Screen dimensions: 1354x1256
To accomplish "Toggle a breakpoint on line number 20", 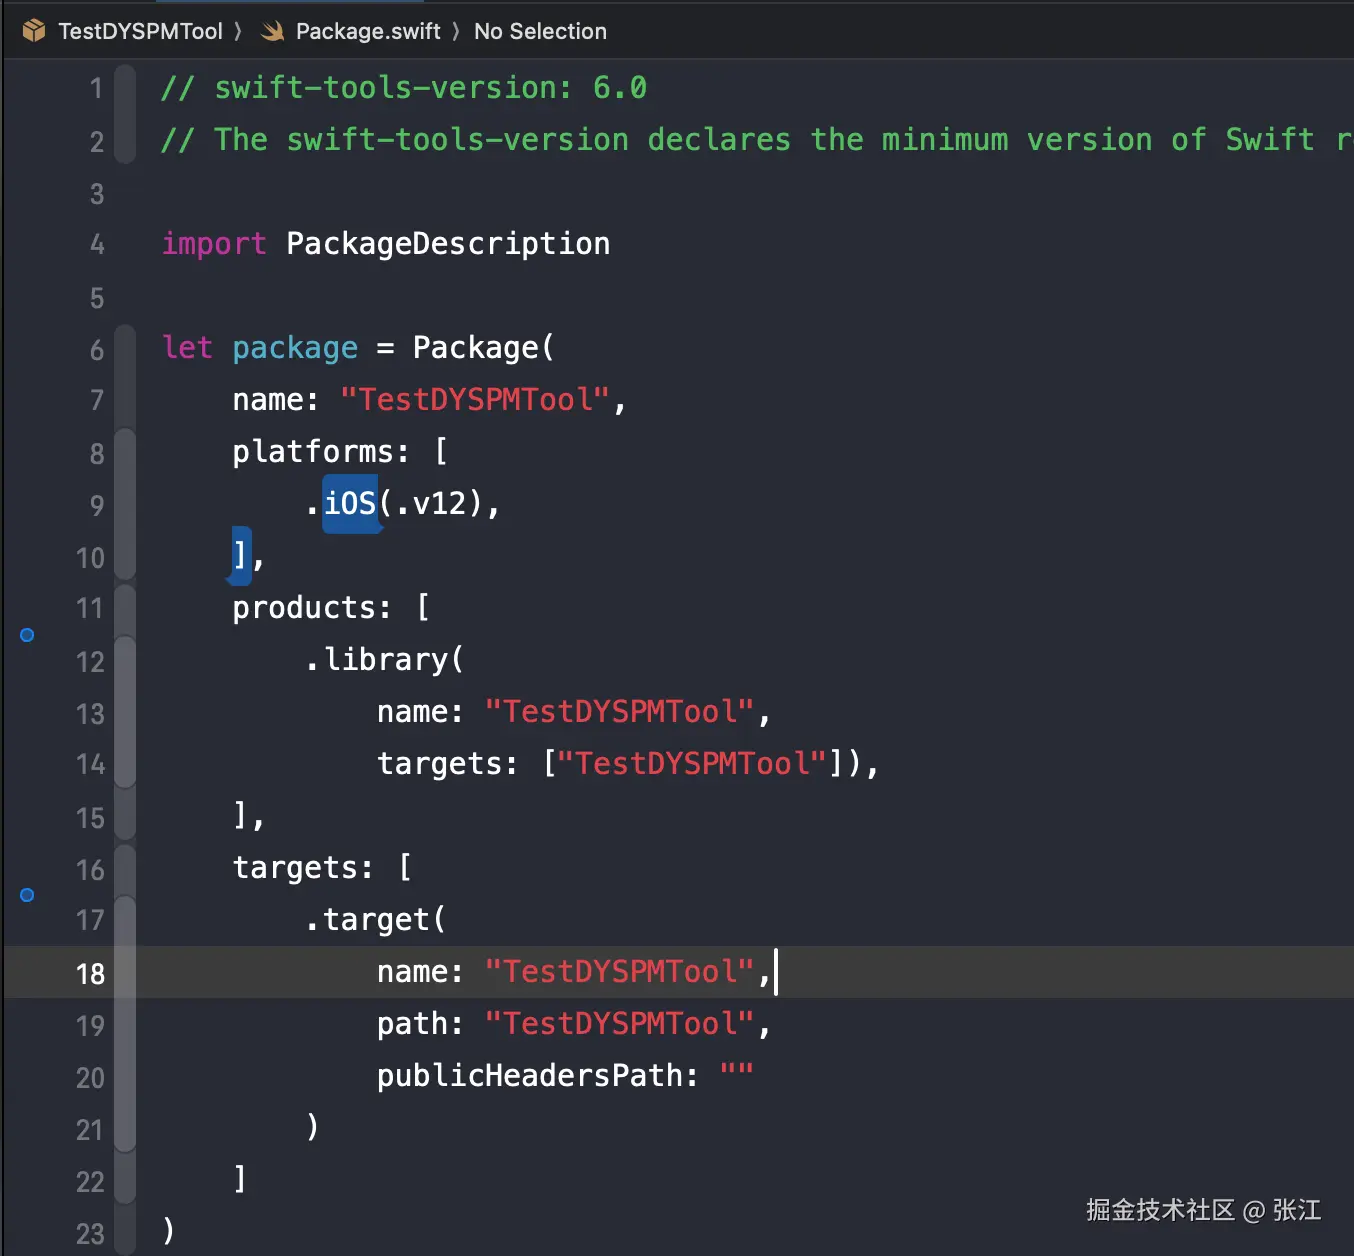I will [x=90, y=1077].
